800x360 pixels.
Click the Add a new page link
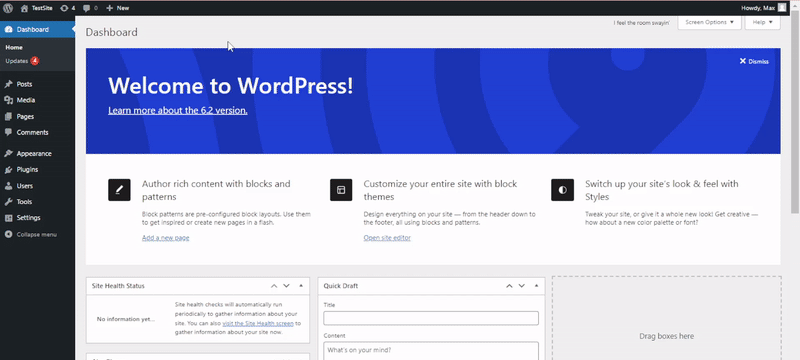(166, 238)
